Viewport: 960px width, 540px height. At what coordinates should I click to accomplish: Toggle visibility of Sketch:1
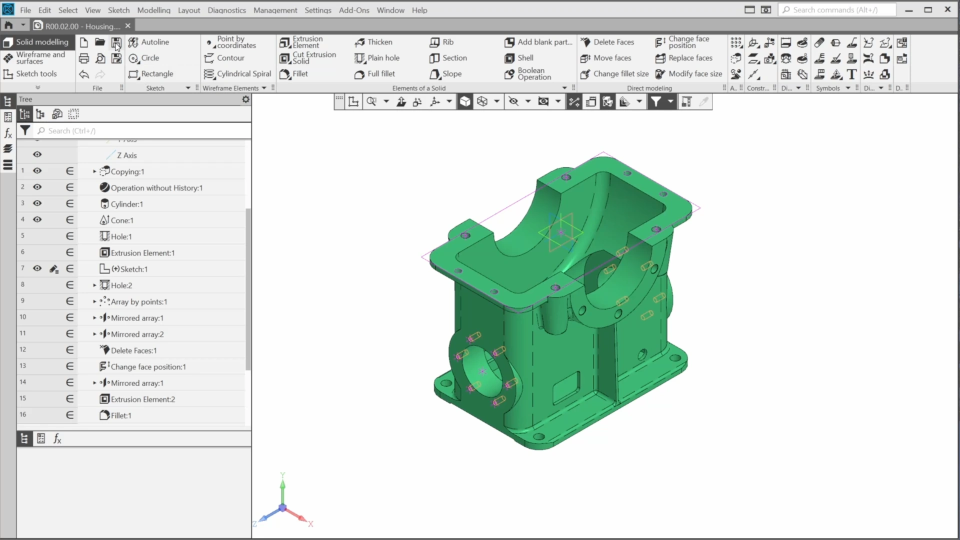tap(37, 269)
